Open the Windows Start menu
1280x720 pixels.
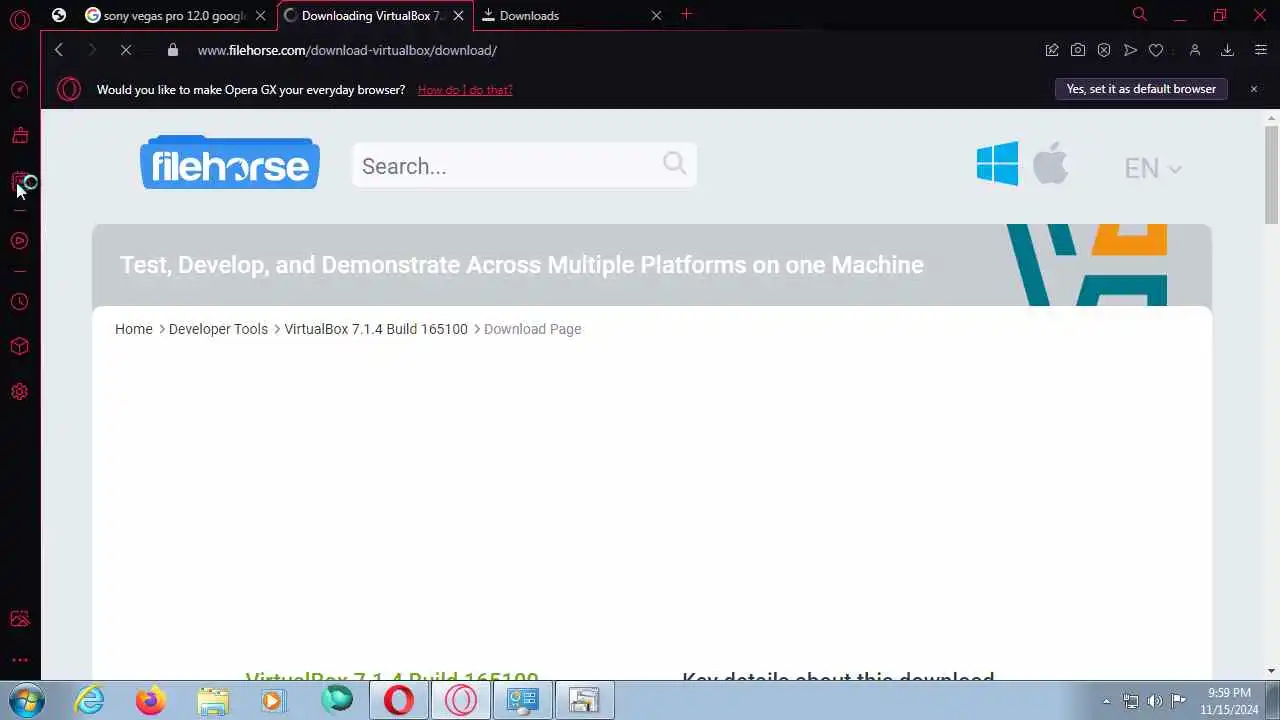click(x=27, y=700)
